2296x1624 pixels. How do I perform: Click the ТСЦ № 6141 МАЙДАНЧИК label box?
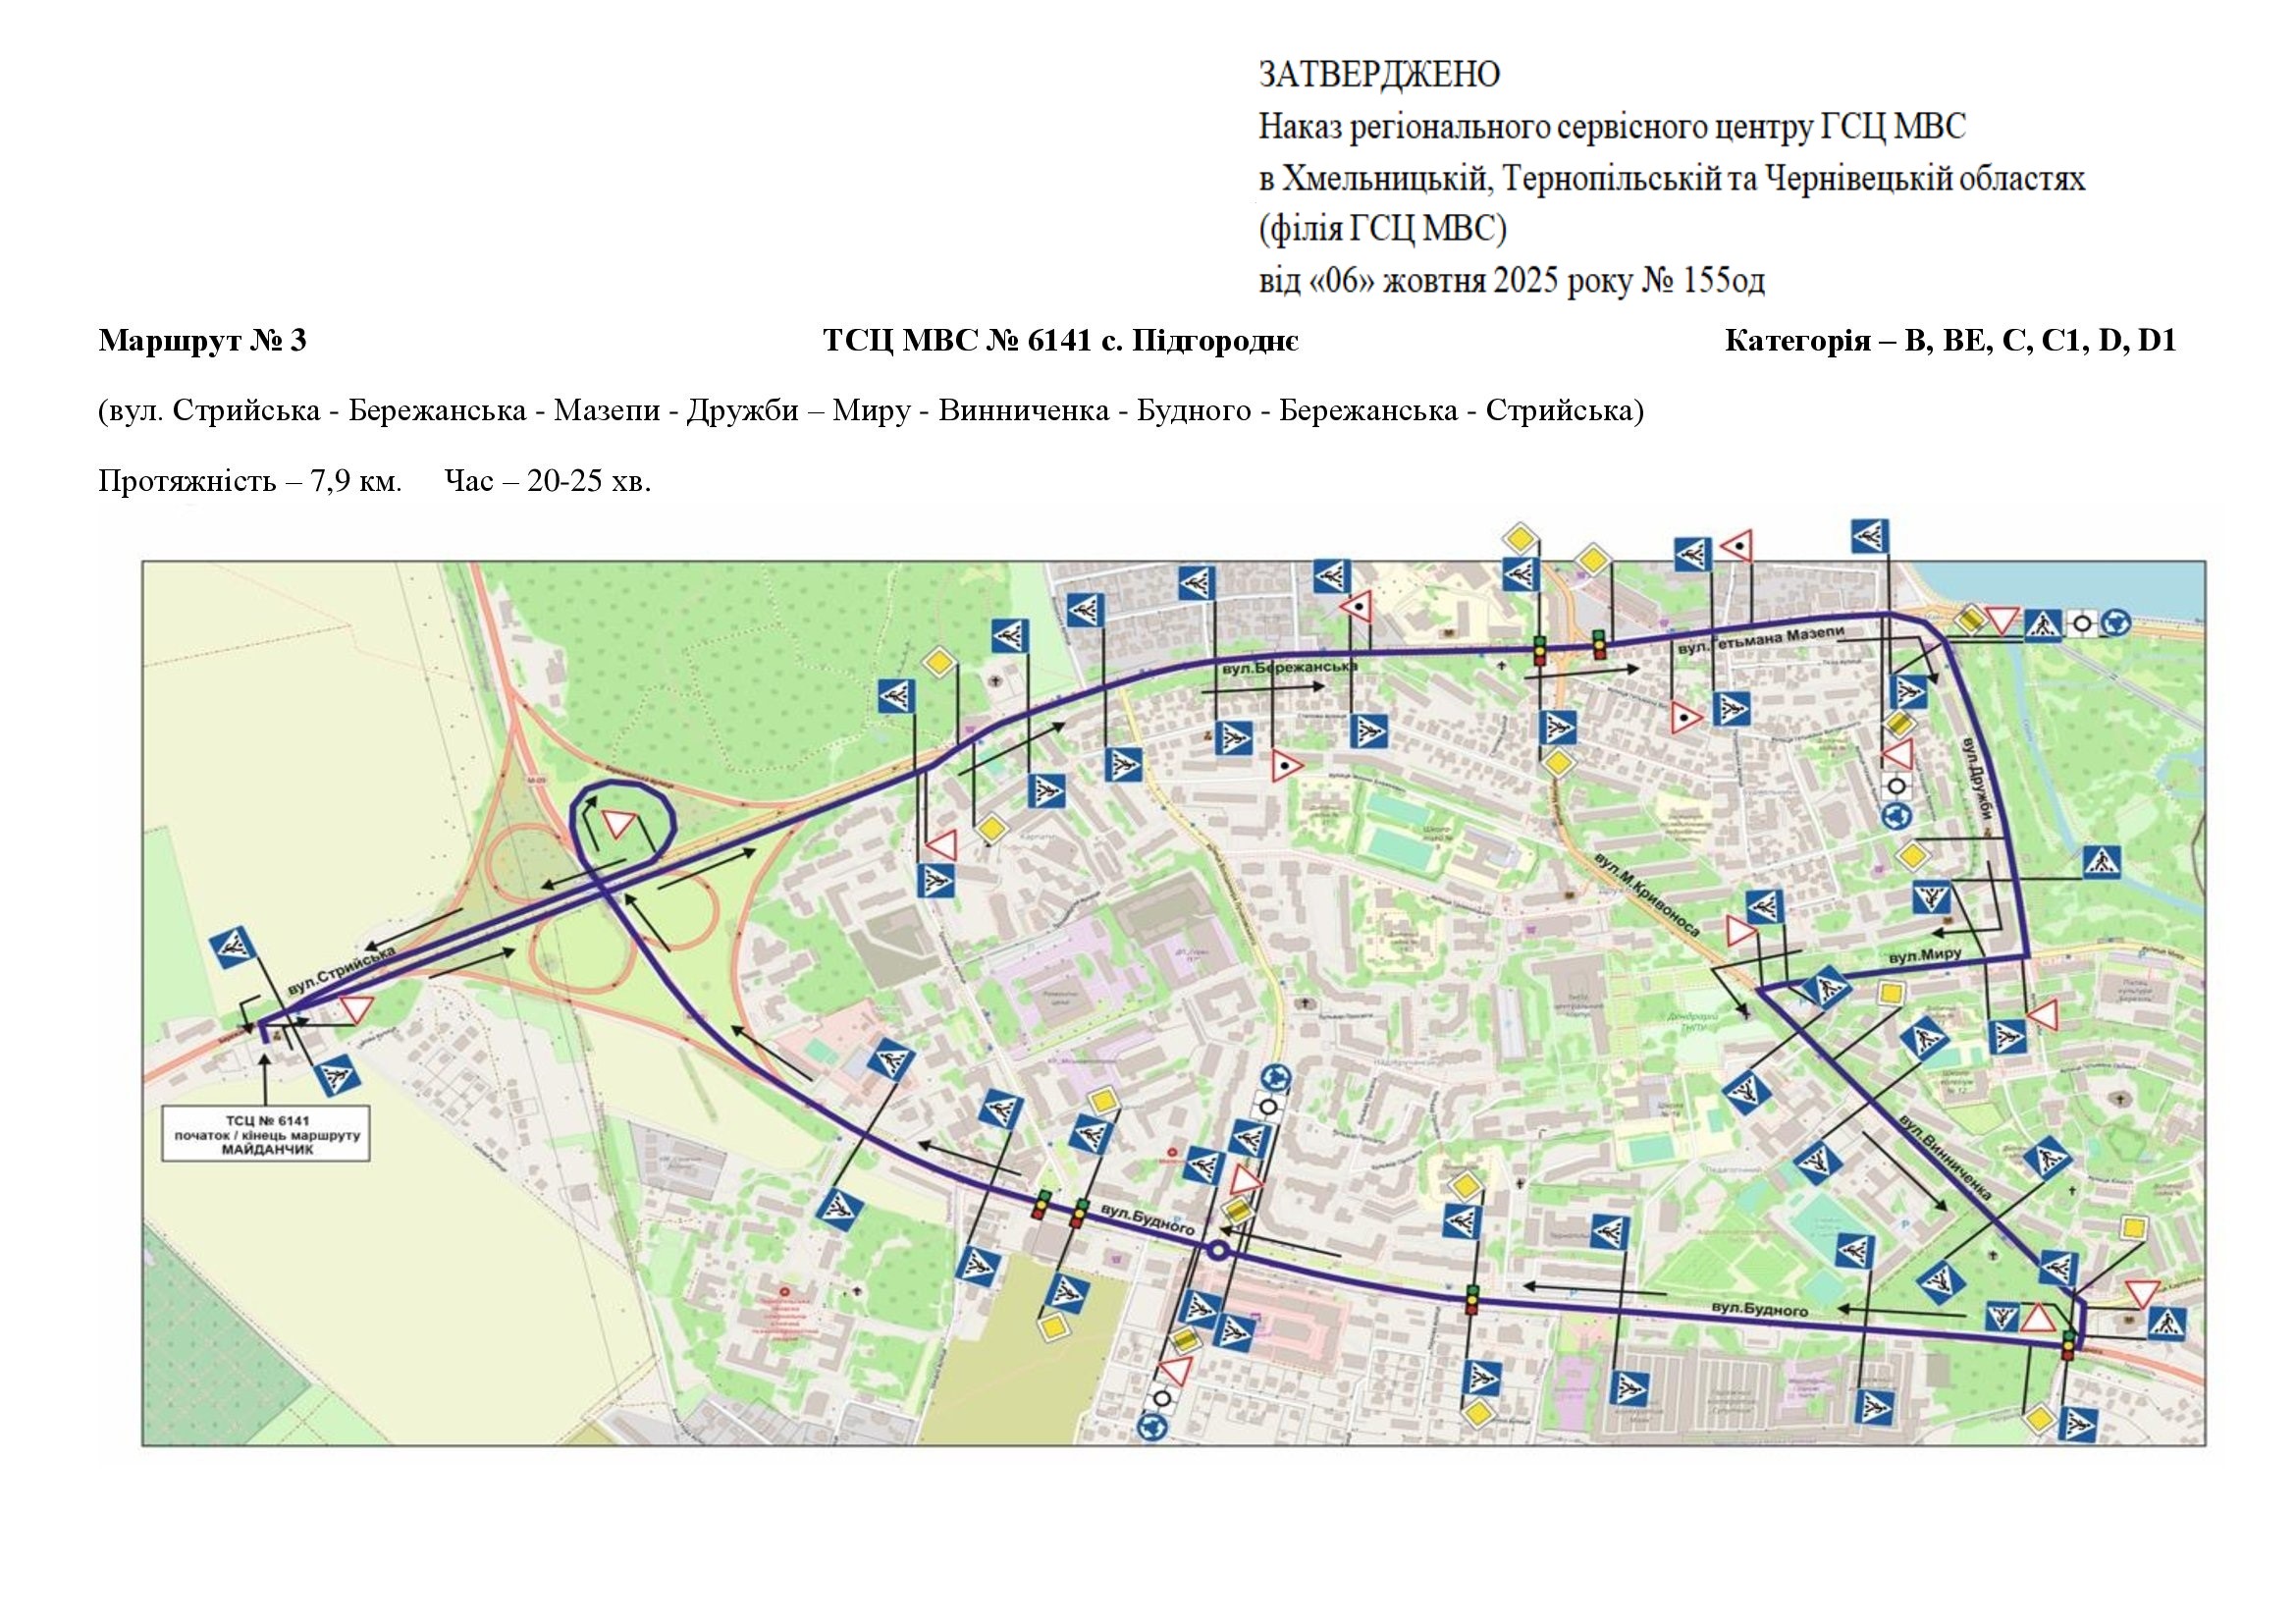click(x=267, y=1133)
